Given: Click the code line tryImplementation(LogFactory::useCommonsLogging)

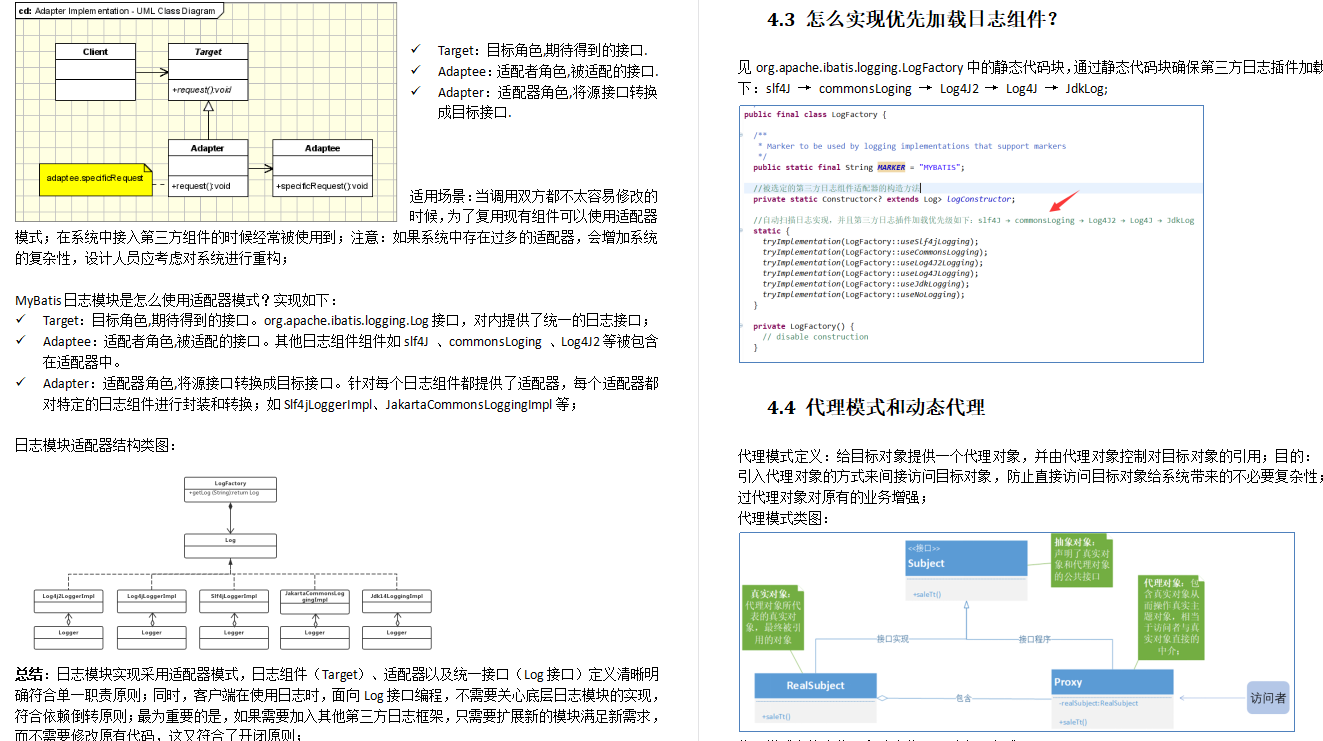Looking at the screenshot, I should tap(874, 252).
